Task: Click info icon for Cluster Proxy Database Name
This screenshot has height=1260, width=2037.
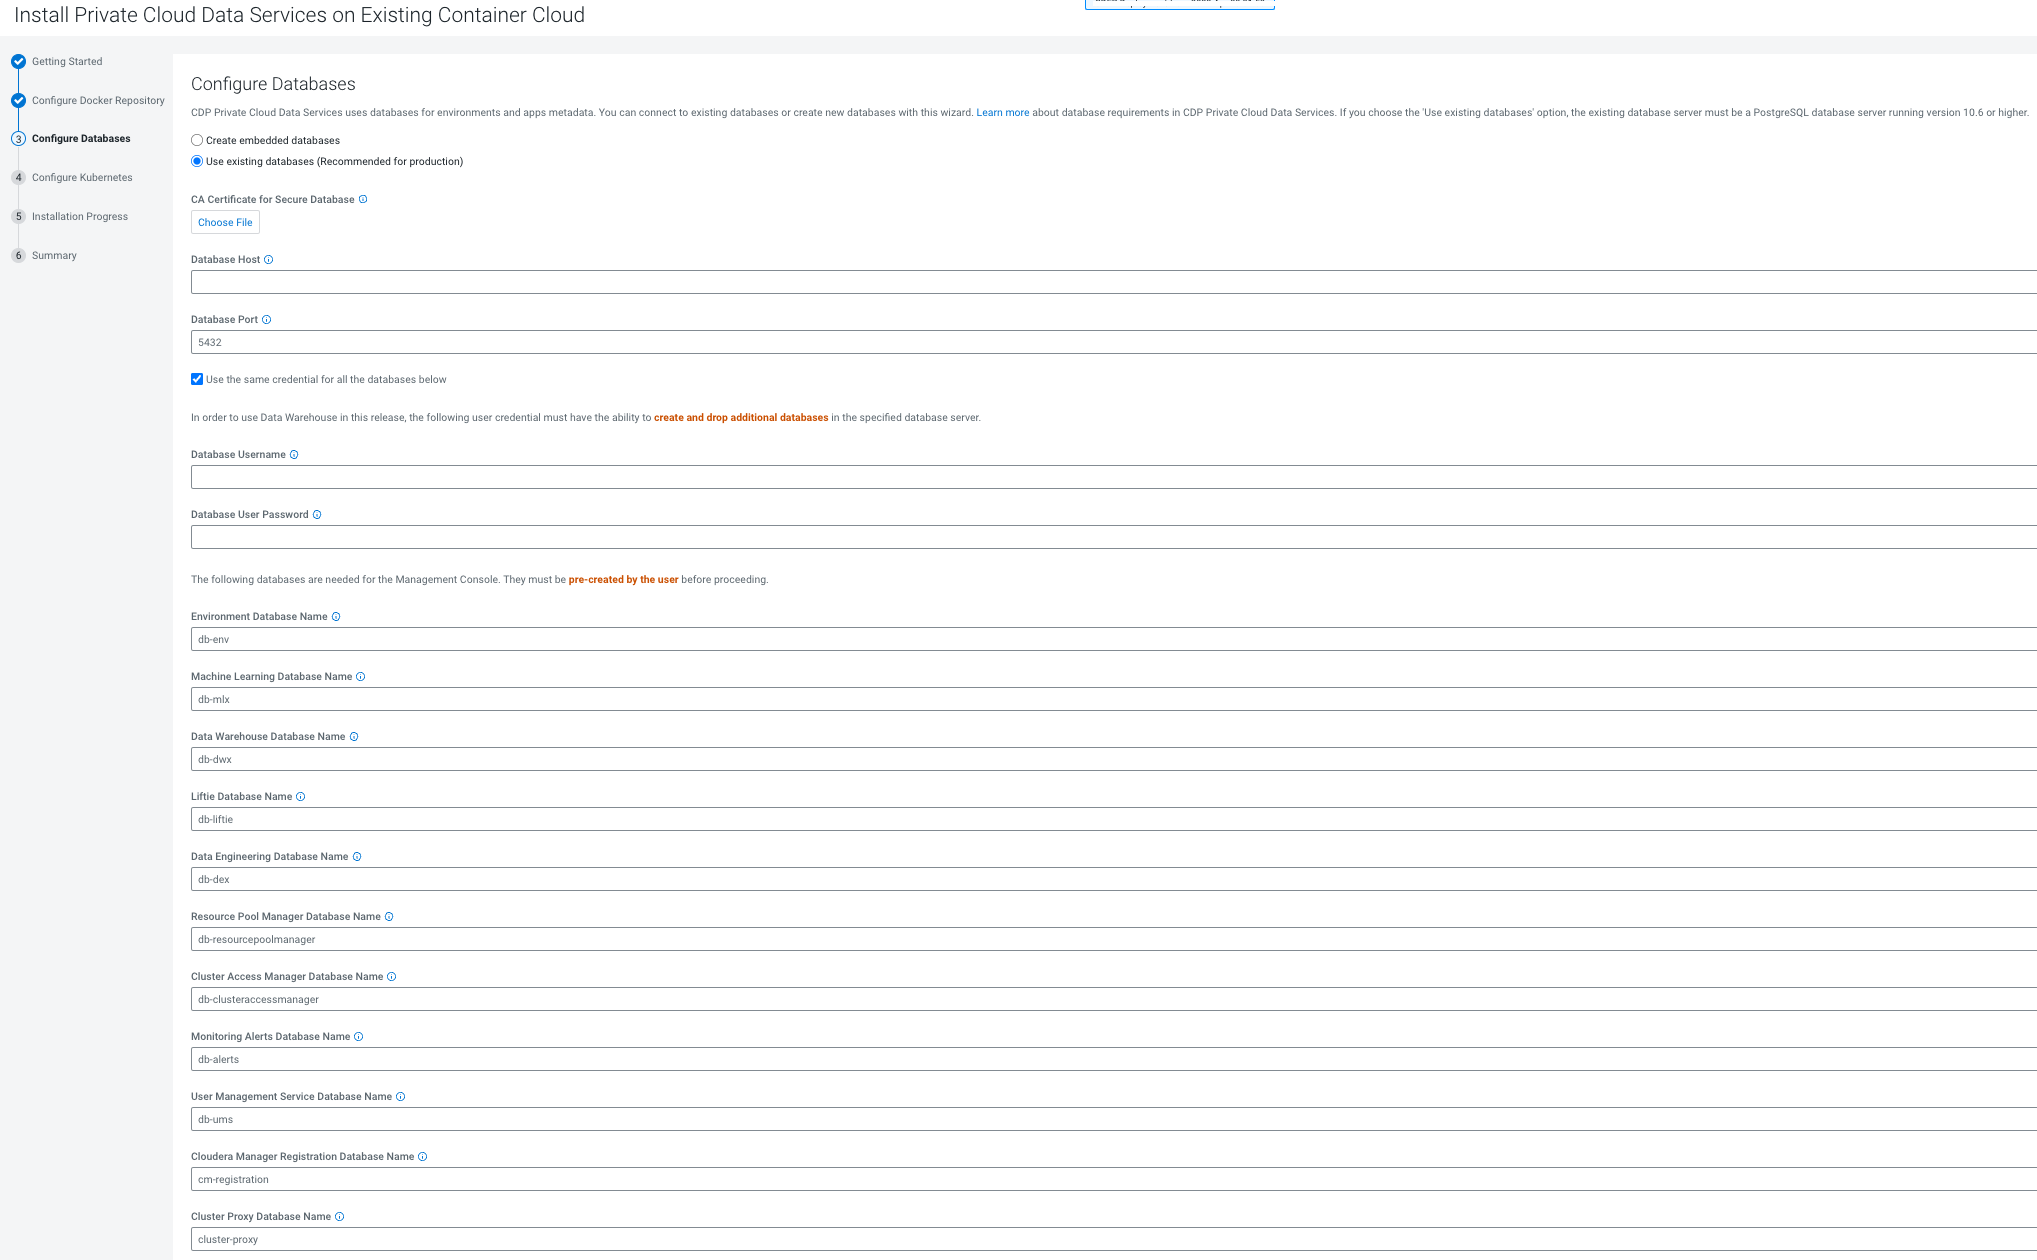Action: [x=339, y=1217]
